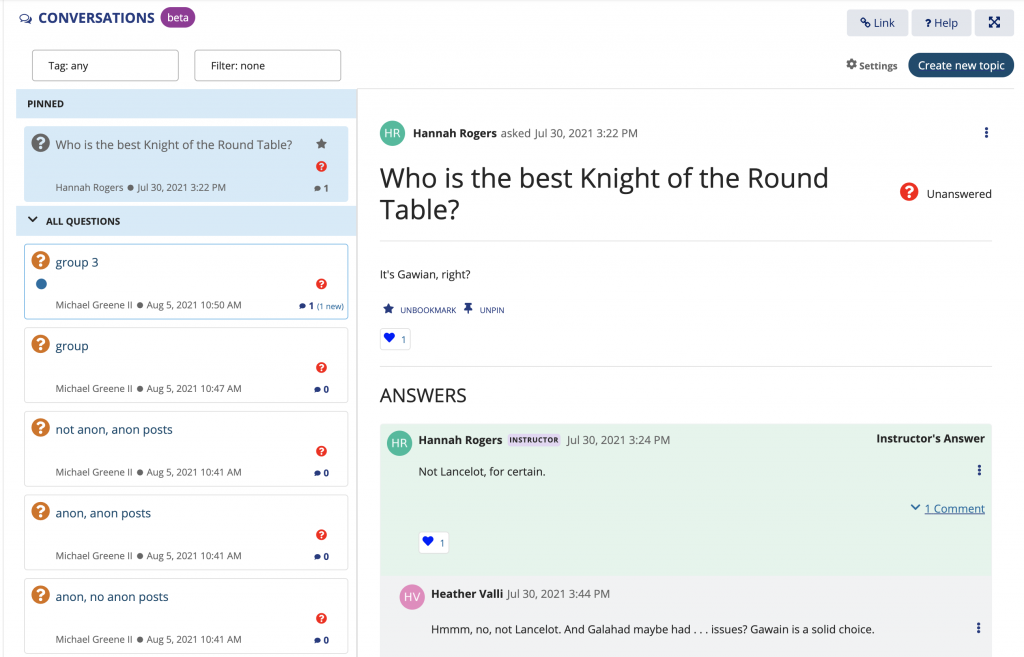Click the bookmark star on the pinned topic

[321, 143]
